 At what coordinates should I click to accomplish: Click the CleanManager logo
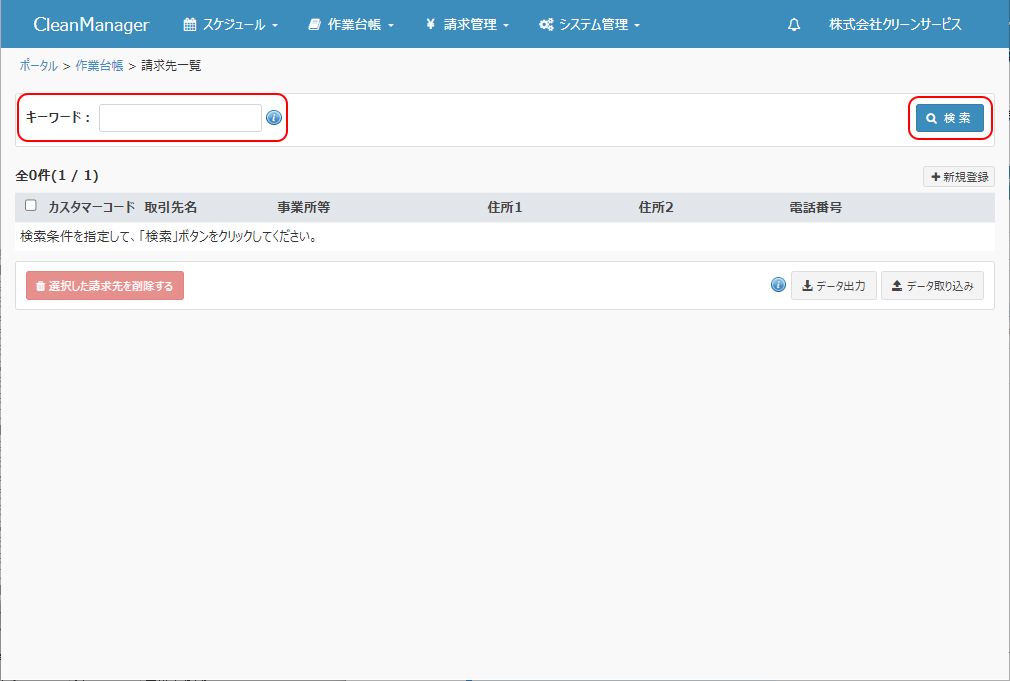click(x=91, y=25)
